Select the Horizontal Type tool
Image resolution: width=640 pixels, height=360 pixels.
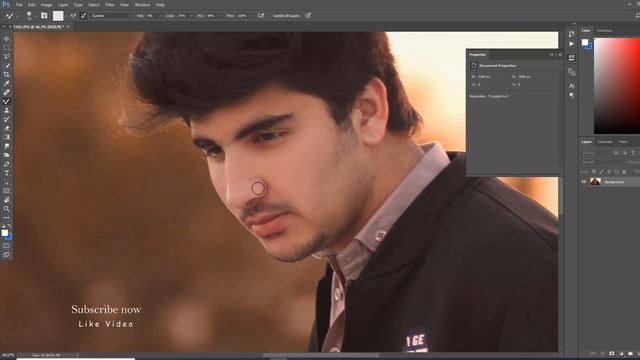coord(7,173)
